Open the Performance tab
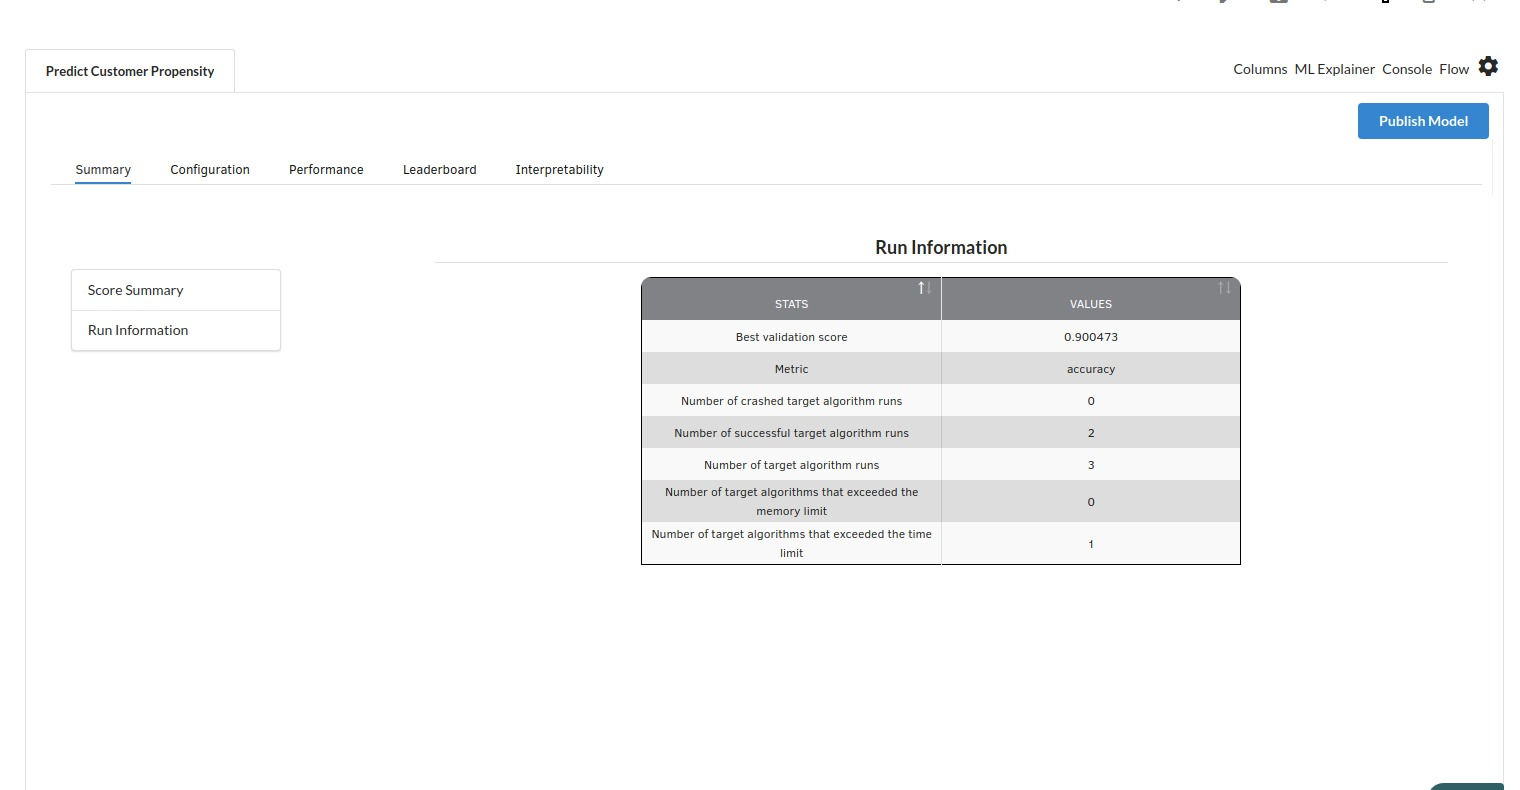1520x790 pixels. [x=326, y=170]
